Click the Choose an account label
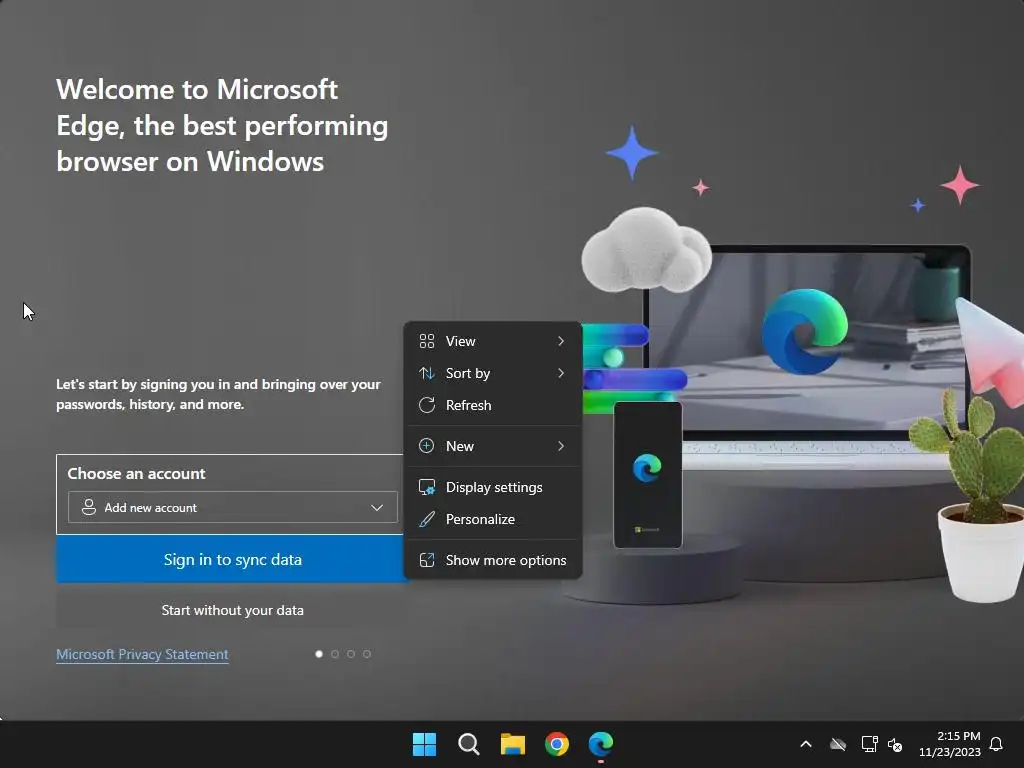 click(x=136, y=473)
